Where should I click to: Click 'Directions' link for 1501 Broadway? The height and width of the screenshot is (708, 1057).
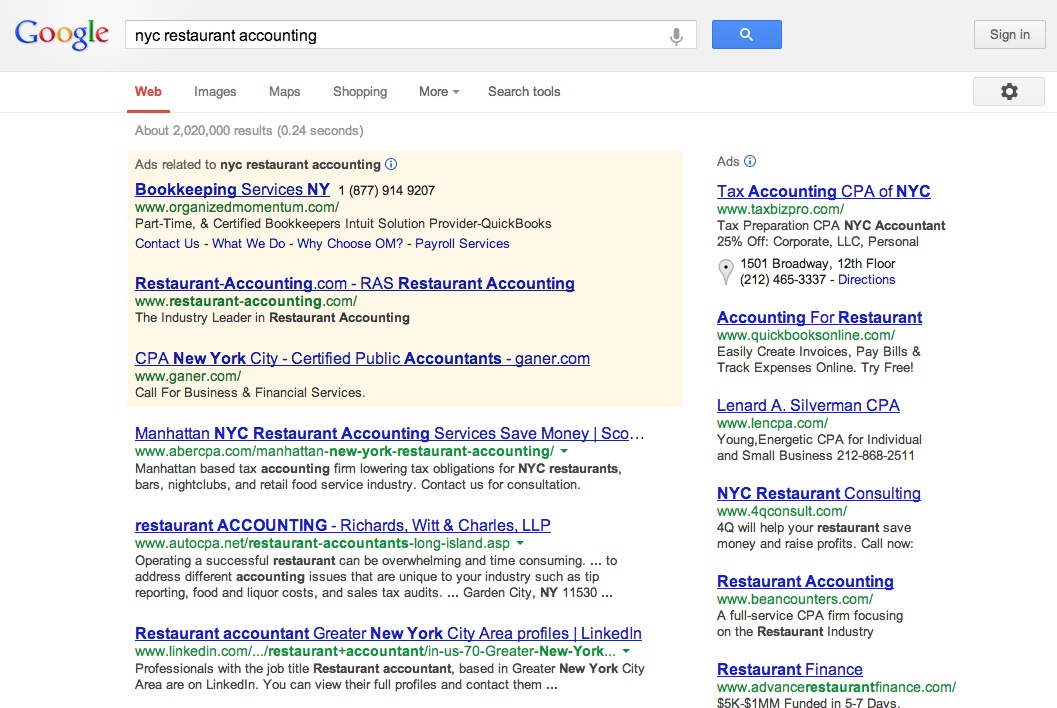(866, 280)
